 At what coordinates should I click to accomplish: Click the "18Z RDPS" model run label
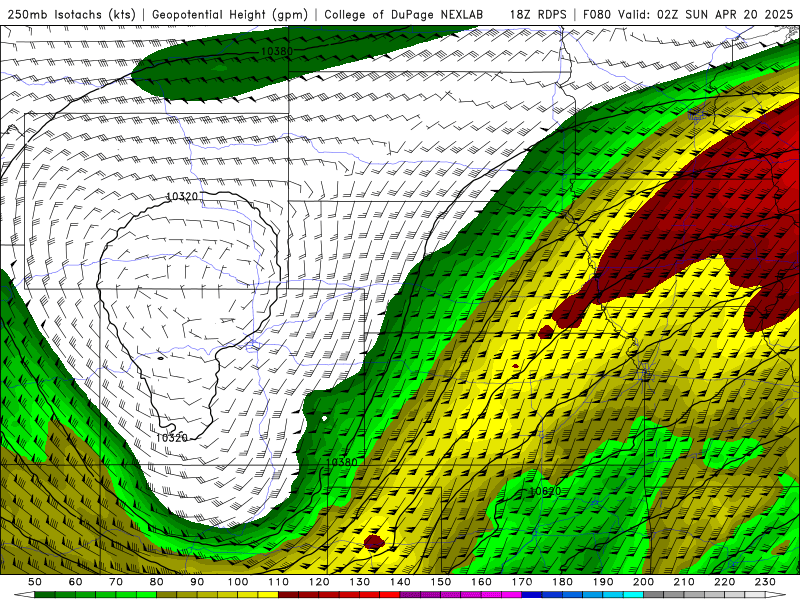tap(538, 14)
